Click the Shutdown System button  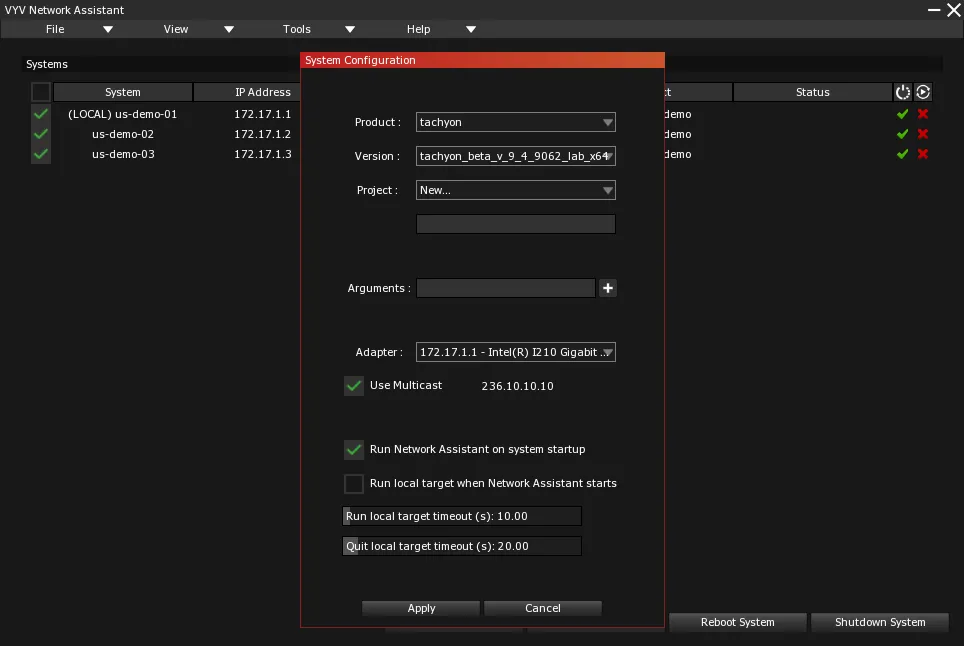[880, 622]
